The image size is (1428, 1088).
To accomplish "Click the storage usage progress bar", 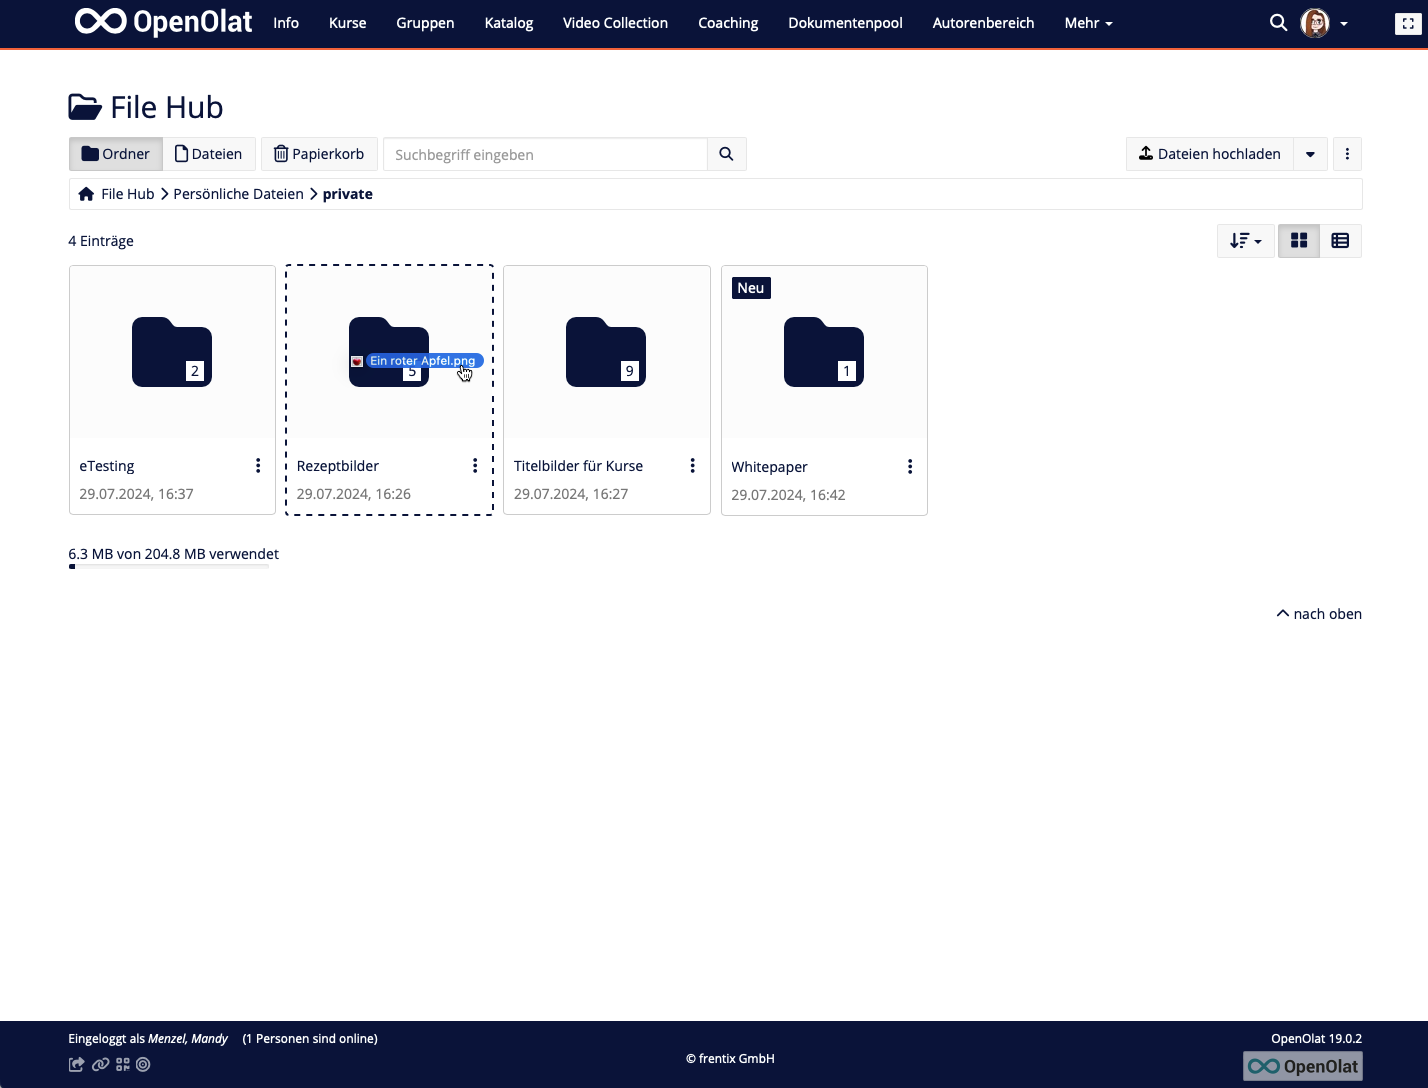I will tap(168, 567).
